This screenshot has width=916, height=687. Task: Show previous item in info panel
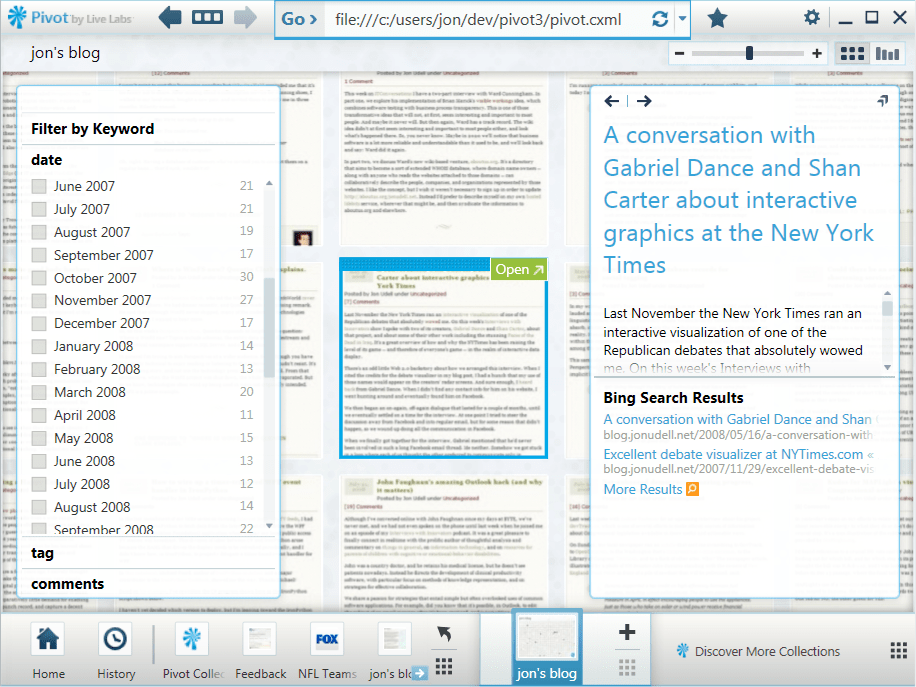click(x=612, y=101)
